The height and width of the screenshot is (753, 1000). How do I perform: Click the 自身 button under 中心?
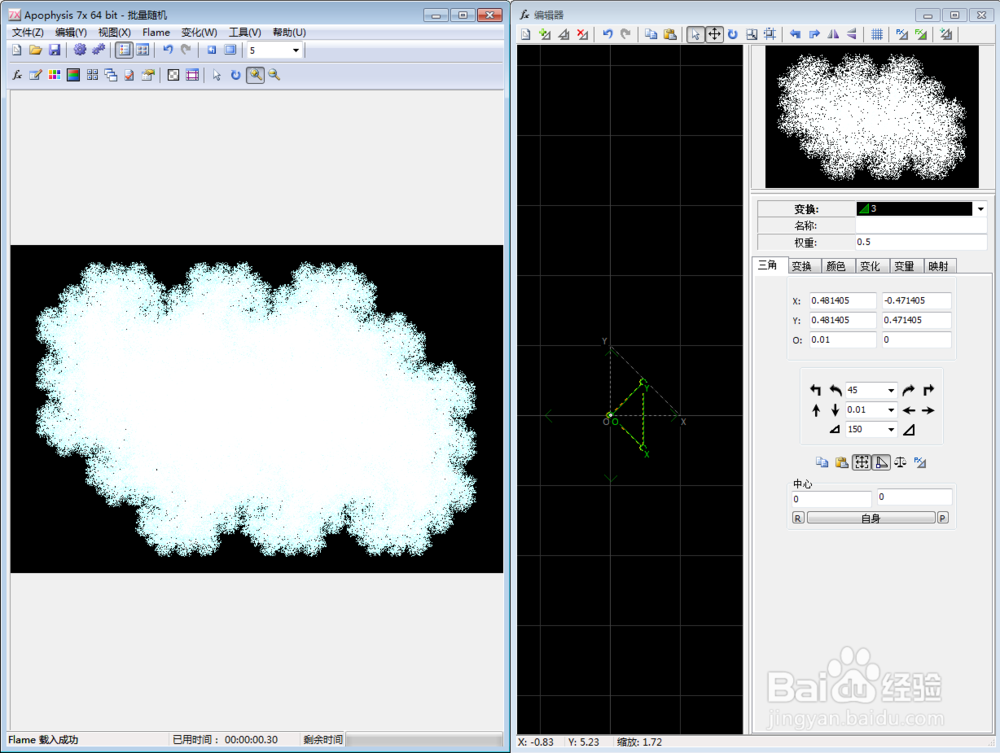tap(872, 517)
